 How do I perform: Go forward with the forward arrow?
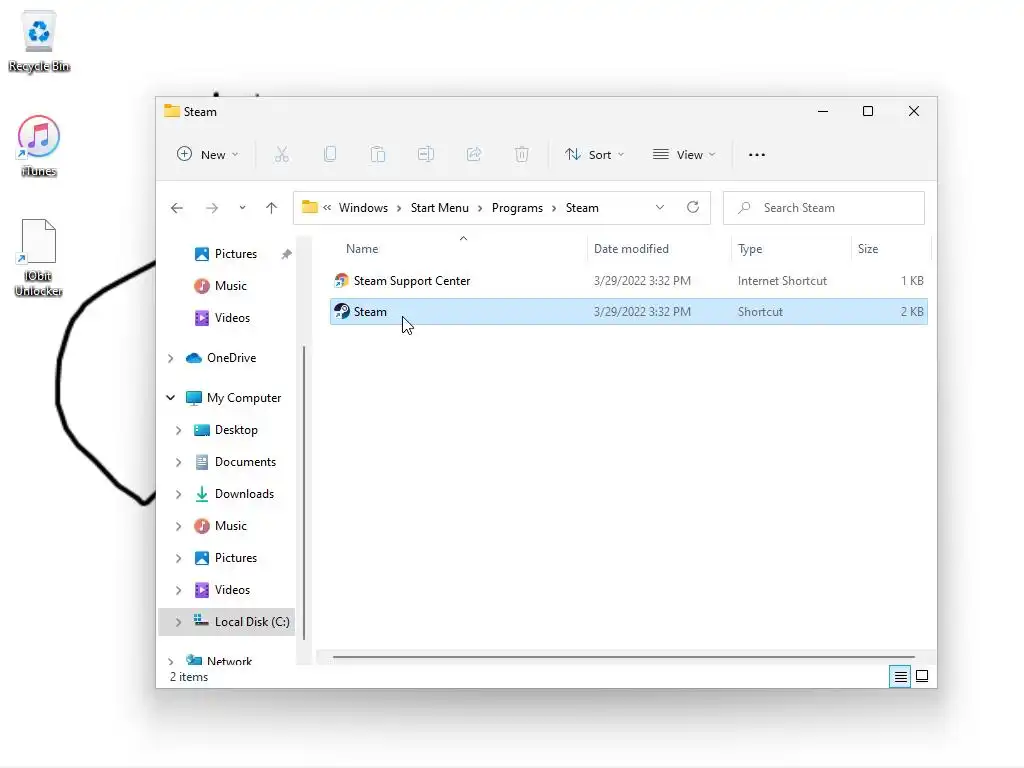(x=212, y=208)
